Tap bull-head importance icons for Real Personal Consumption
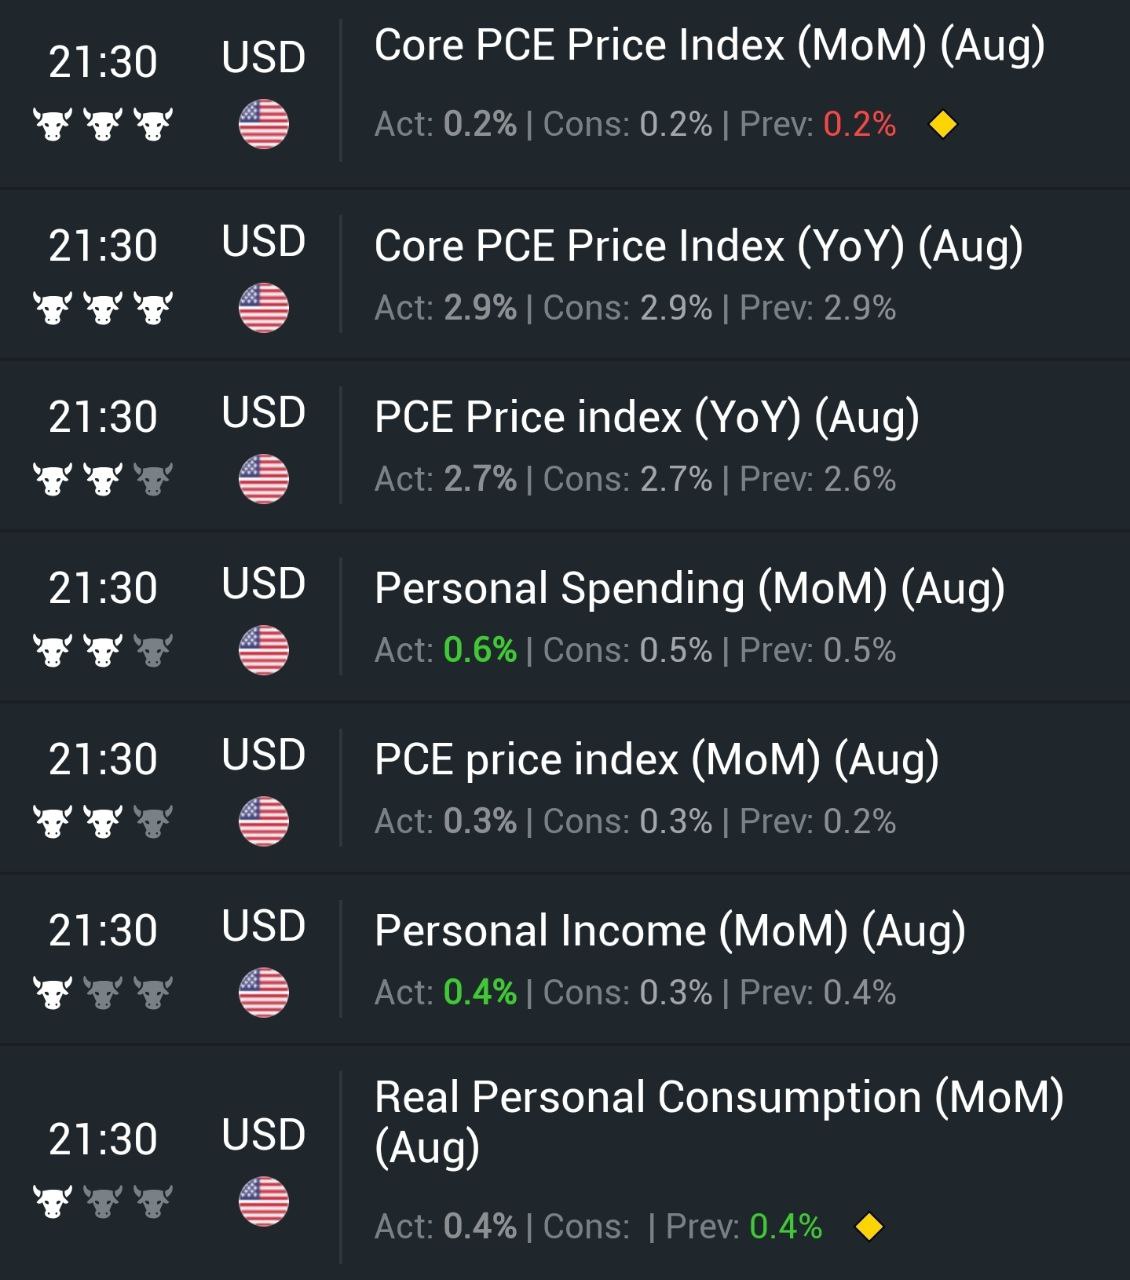1130x1280 pixels. tap(103, 1201)
